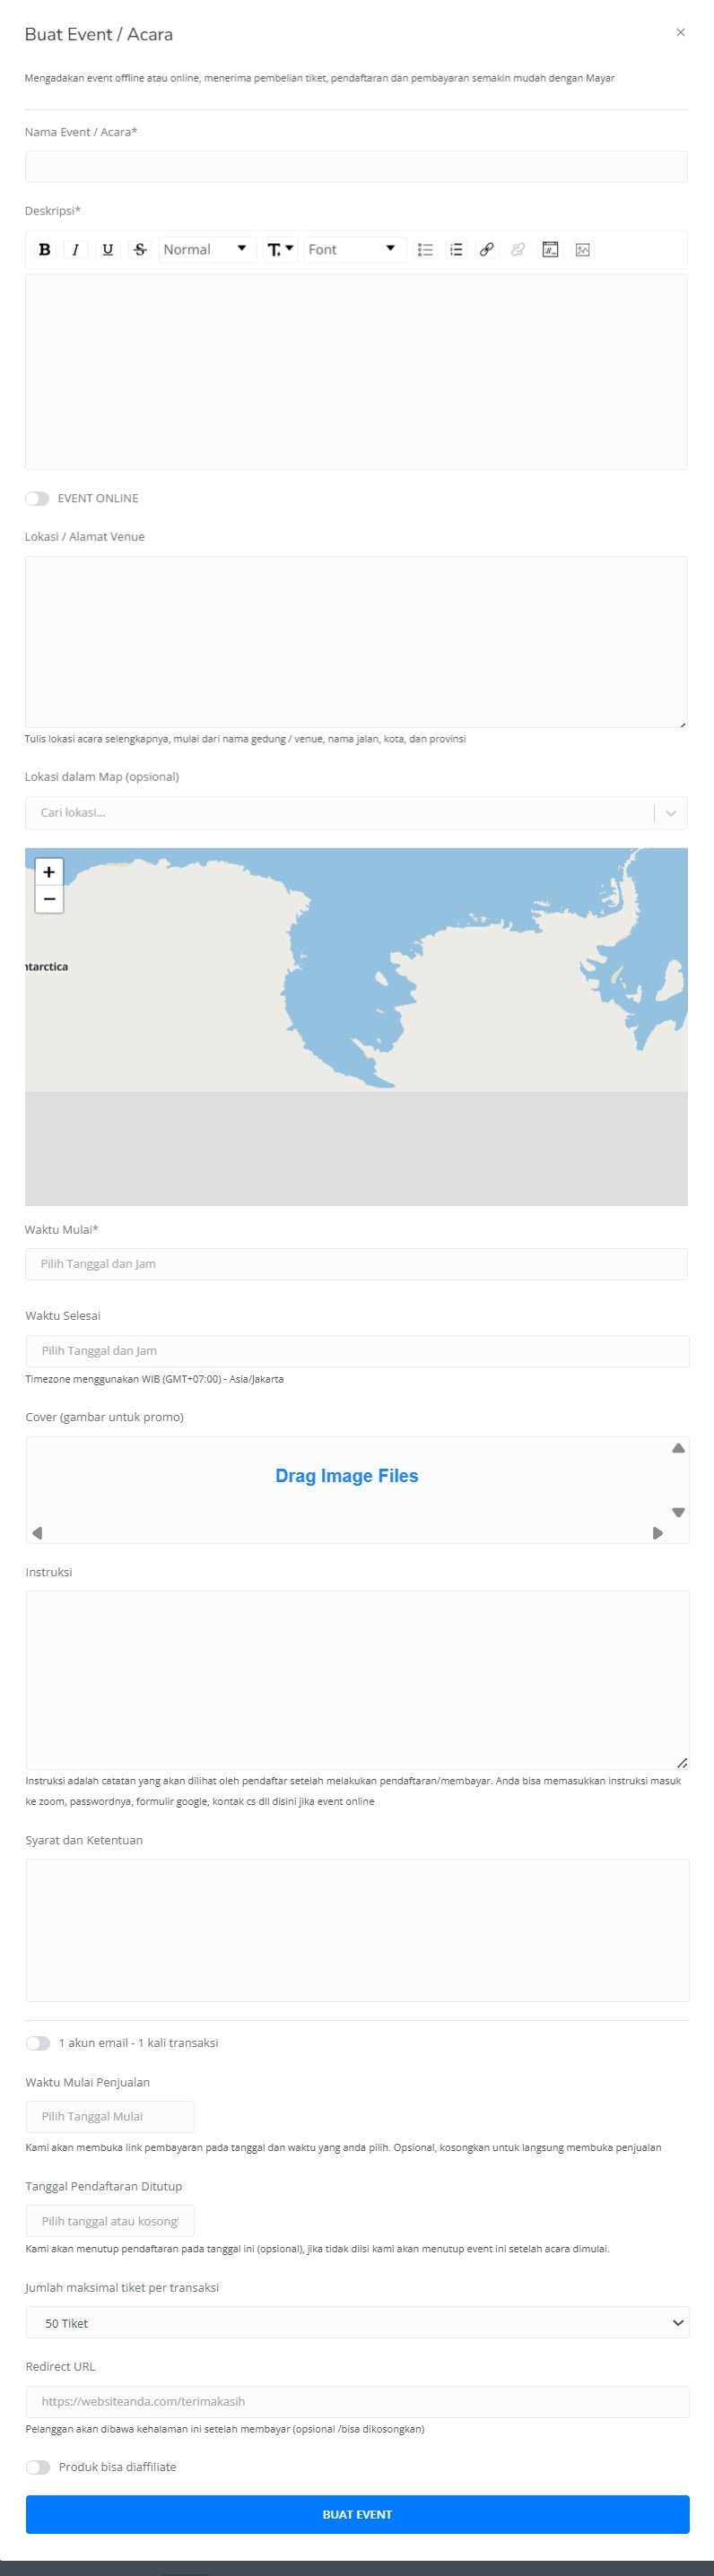Apply strikethrough formatting in editor toolbar
This screenshot has width=714, height=2576.
(140, 250)
